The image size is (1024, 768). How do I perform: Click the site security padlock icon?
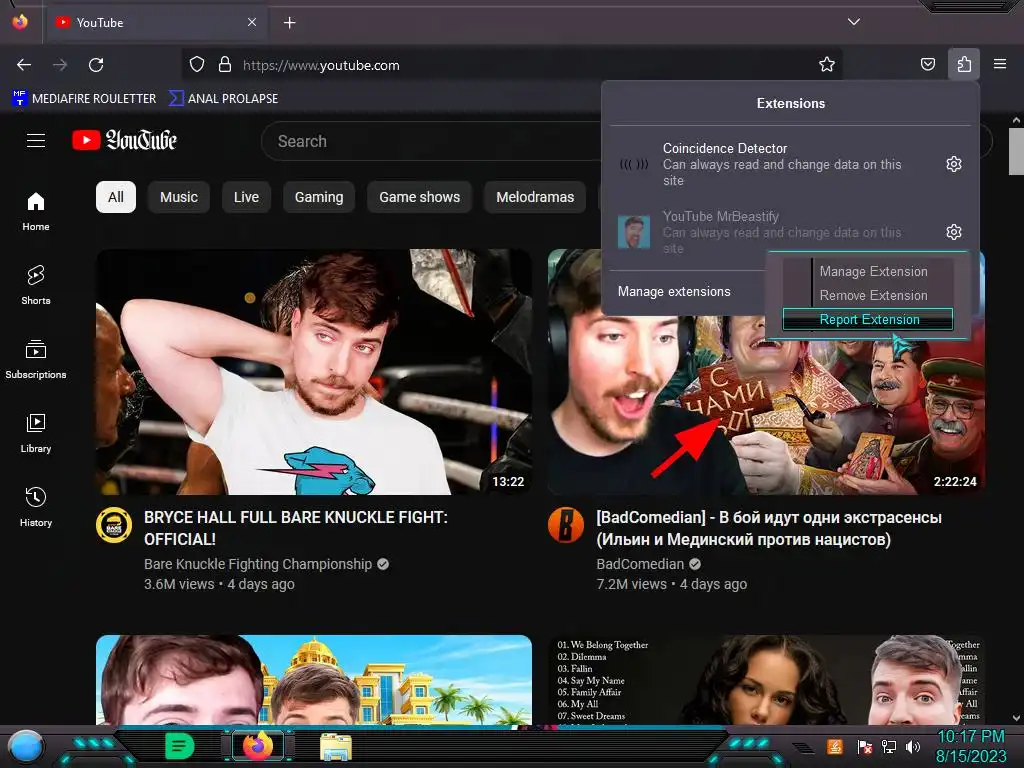(x=225, y=65)
